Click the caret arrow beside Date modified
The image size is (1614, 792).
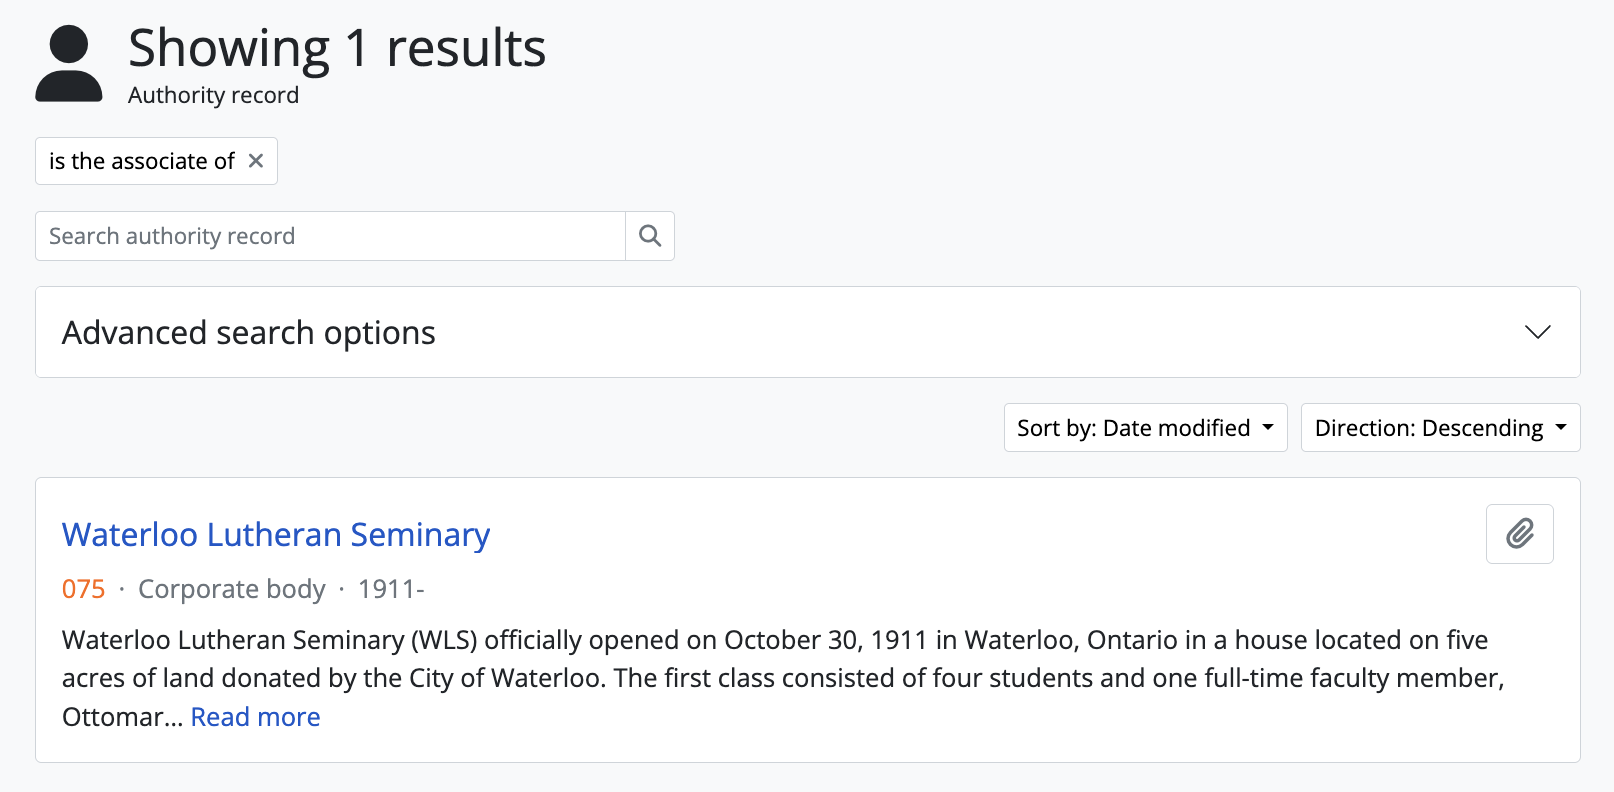(x=1268, y=428)
